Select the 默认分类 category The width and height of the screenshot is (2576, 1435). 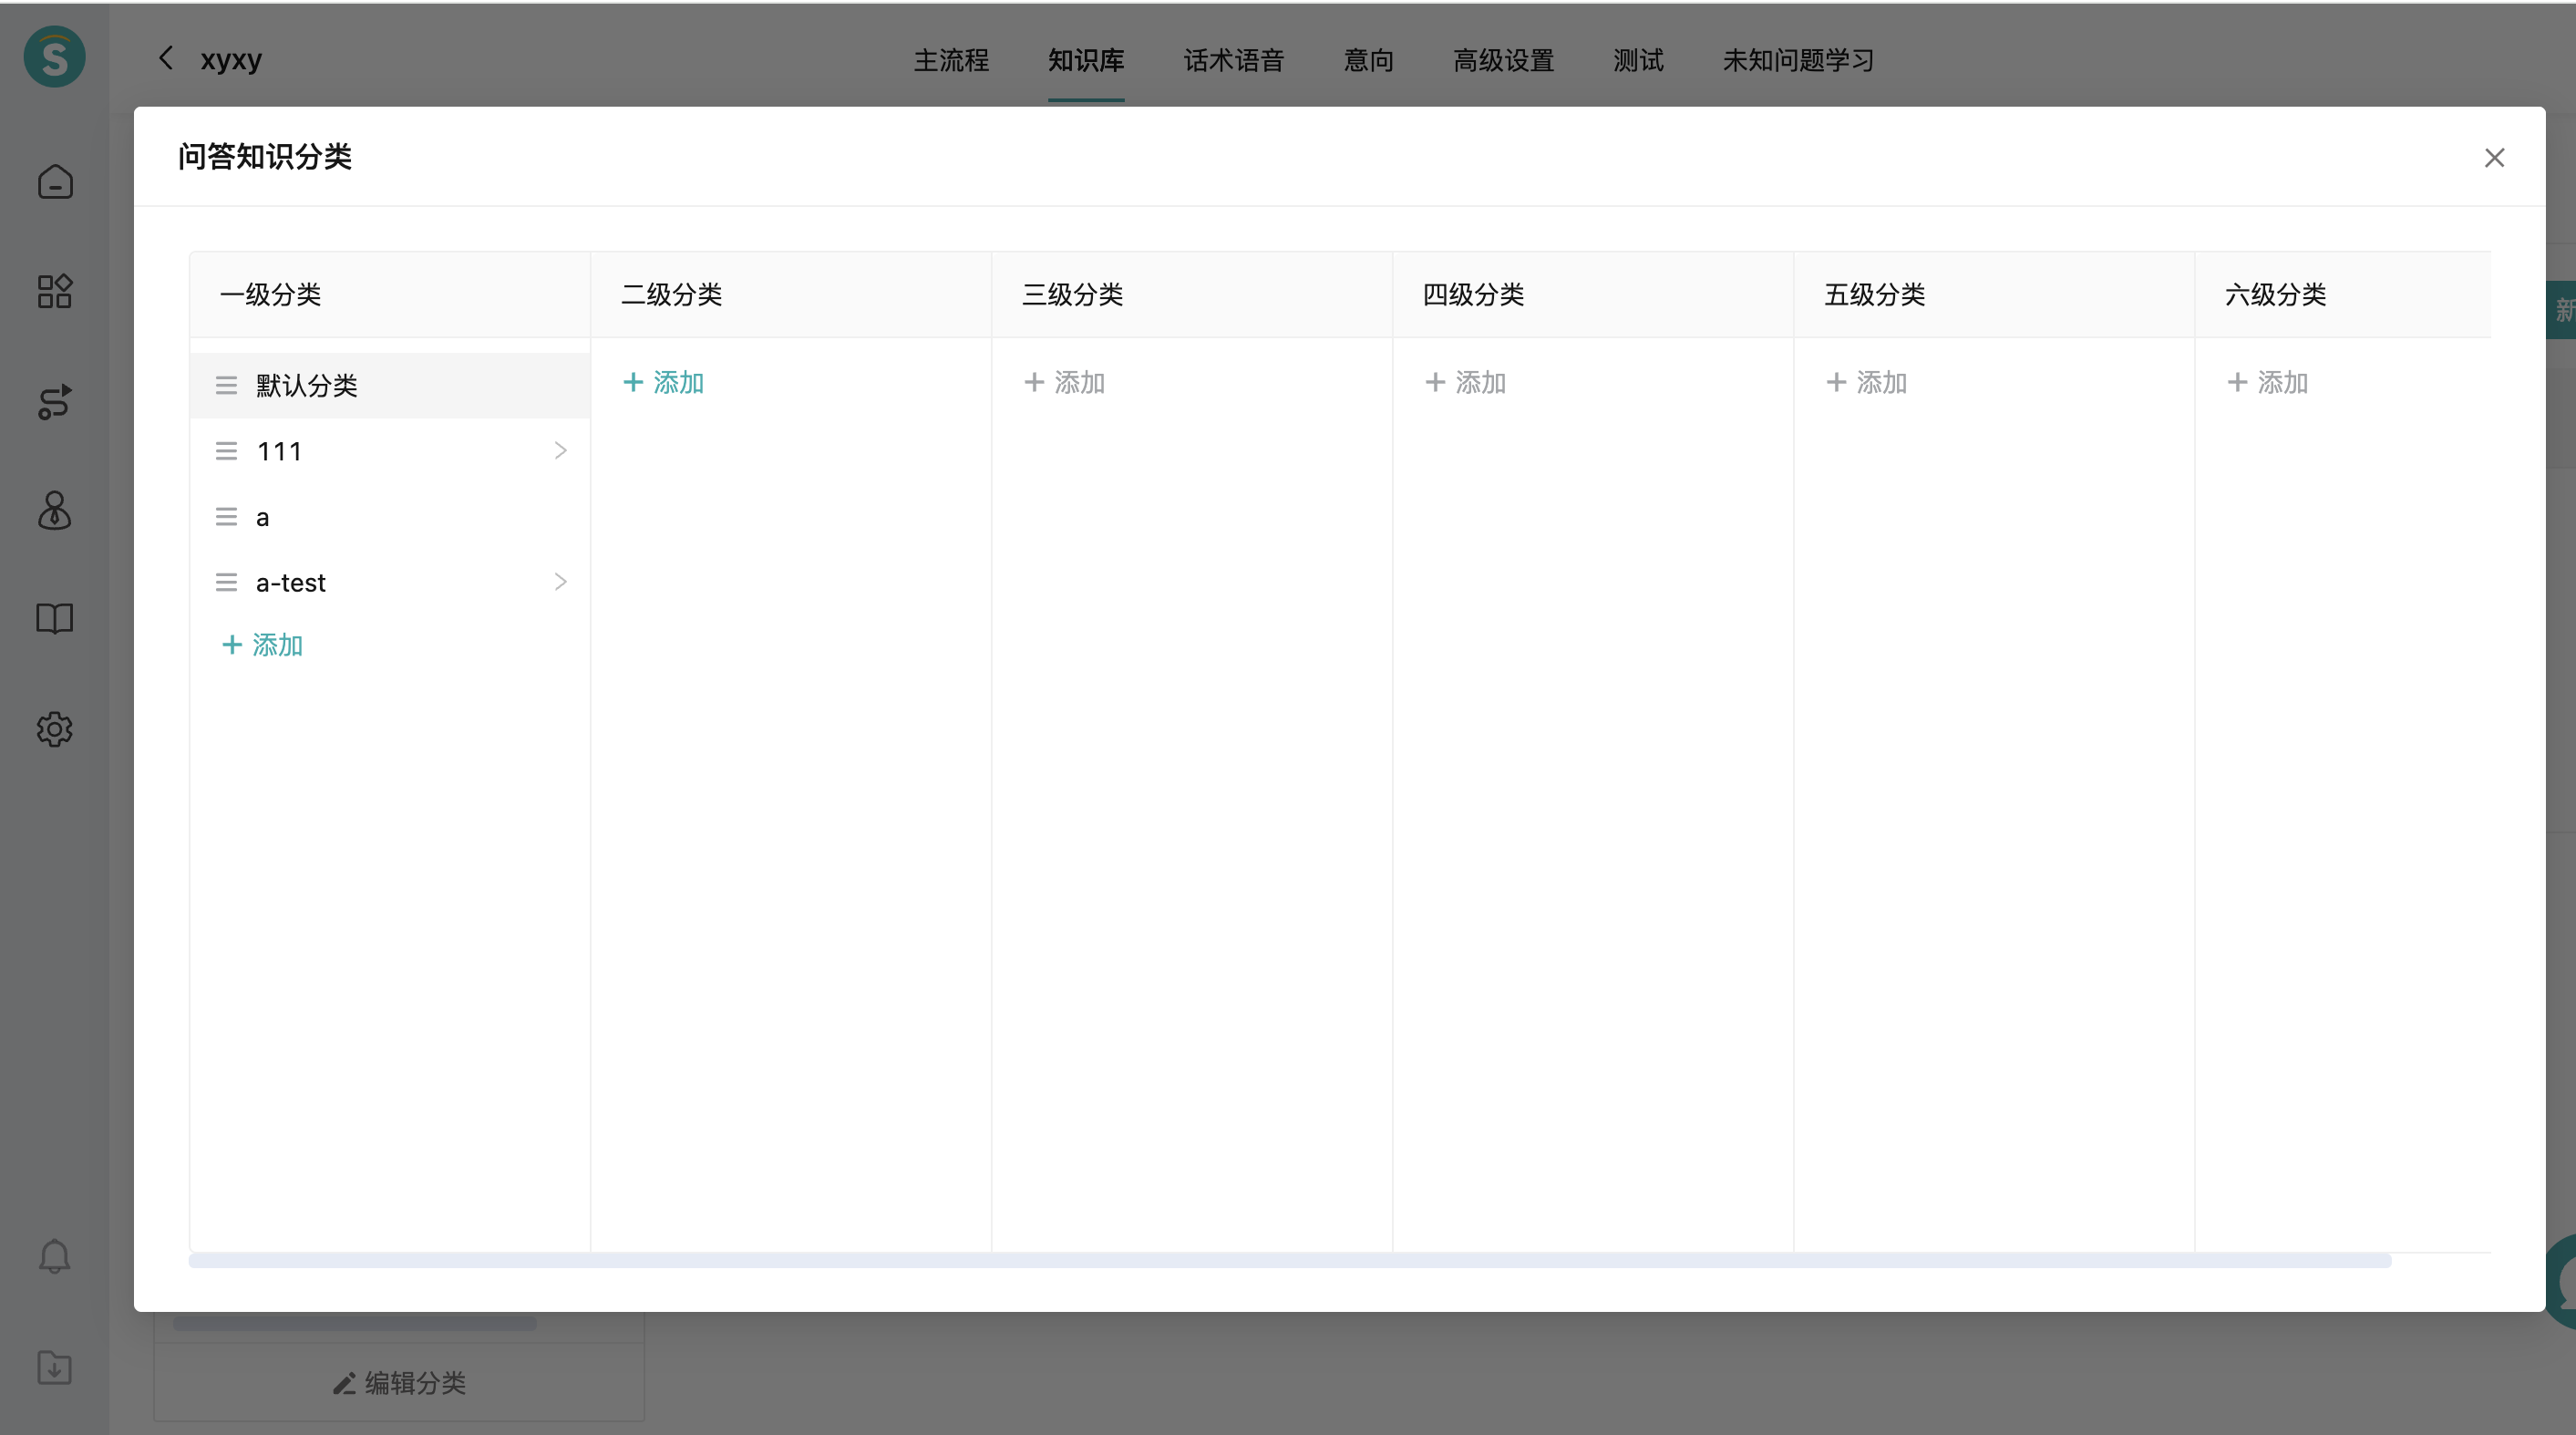pyautogui.click(x=390, y=385)
